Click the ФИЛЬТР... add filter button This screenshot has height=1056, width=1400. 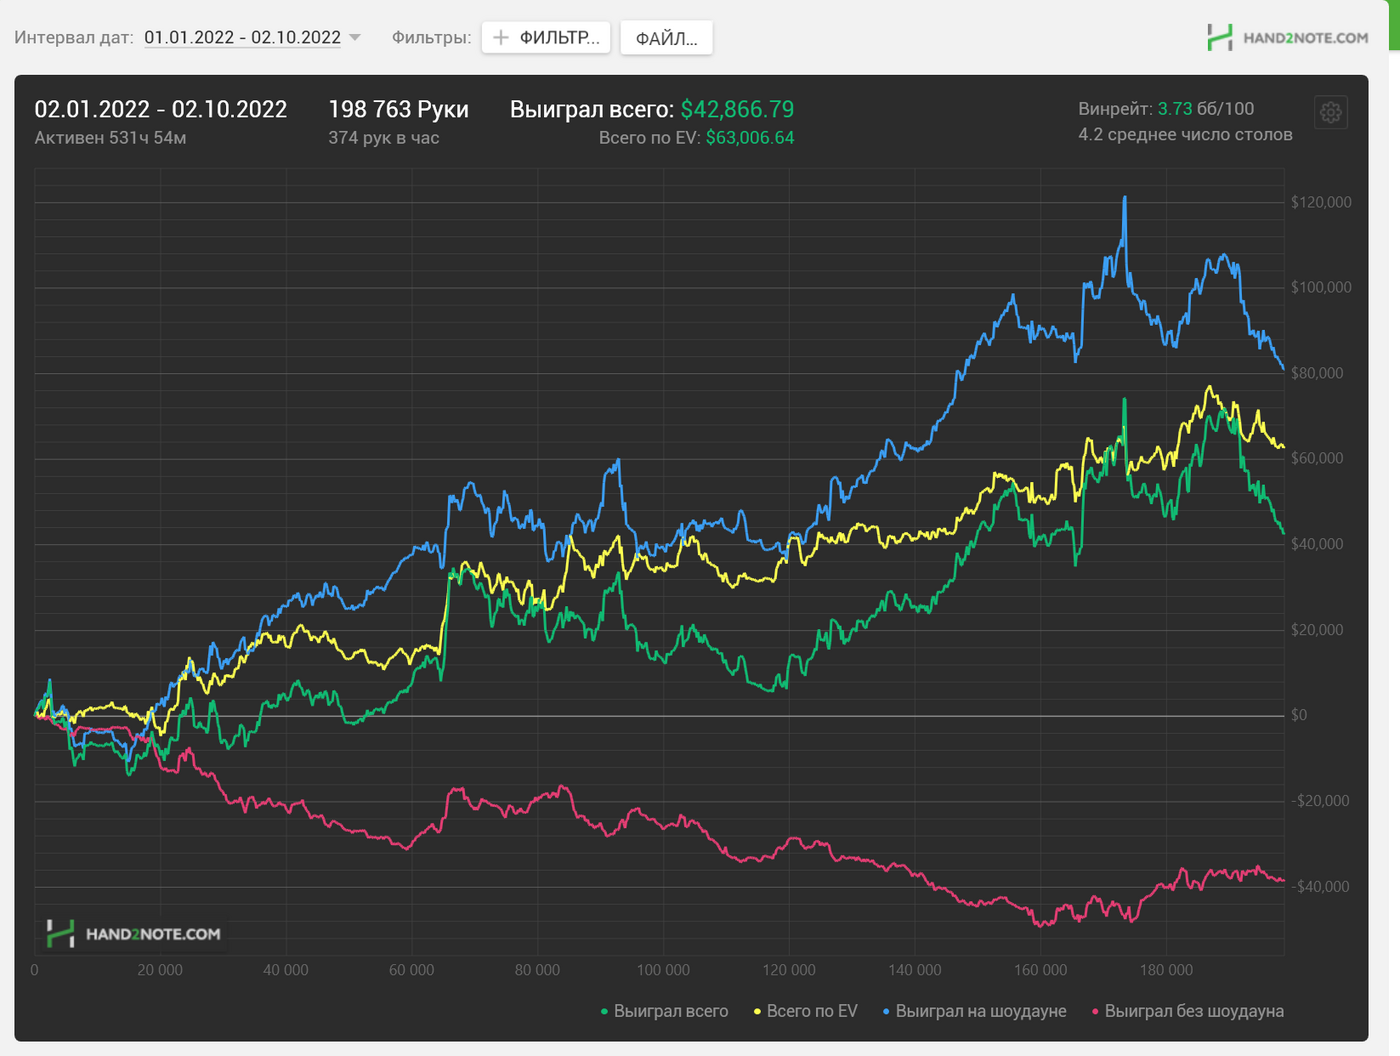coord(546,38)
